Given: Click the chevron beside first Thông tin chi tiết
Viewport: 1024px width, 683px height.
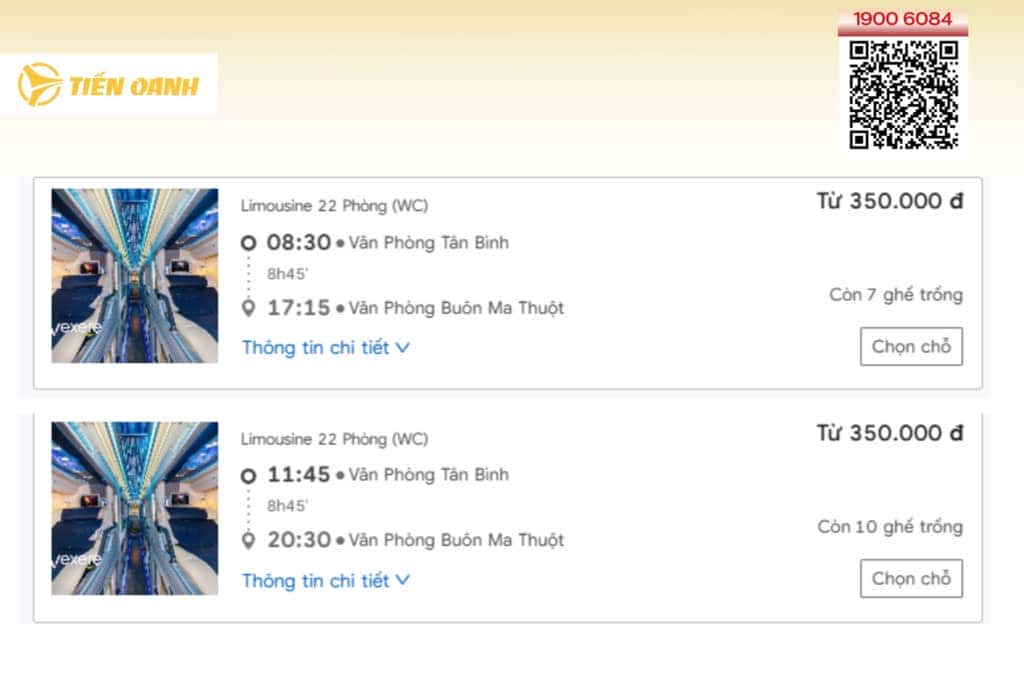Looking at the screenshot, I should (x=403, y=348).
